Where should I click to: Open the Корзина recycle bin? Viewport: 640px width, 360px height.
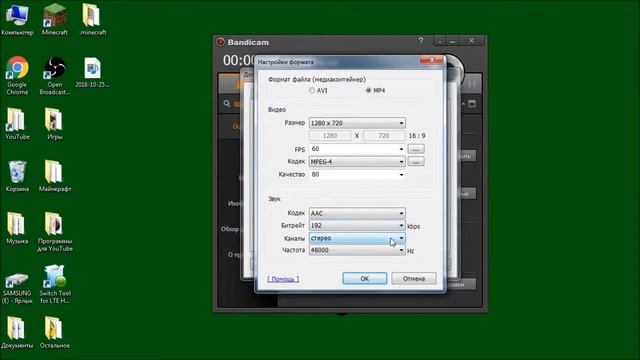(17, 176)
